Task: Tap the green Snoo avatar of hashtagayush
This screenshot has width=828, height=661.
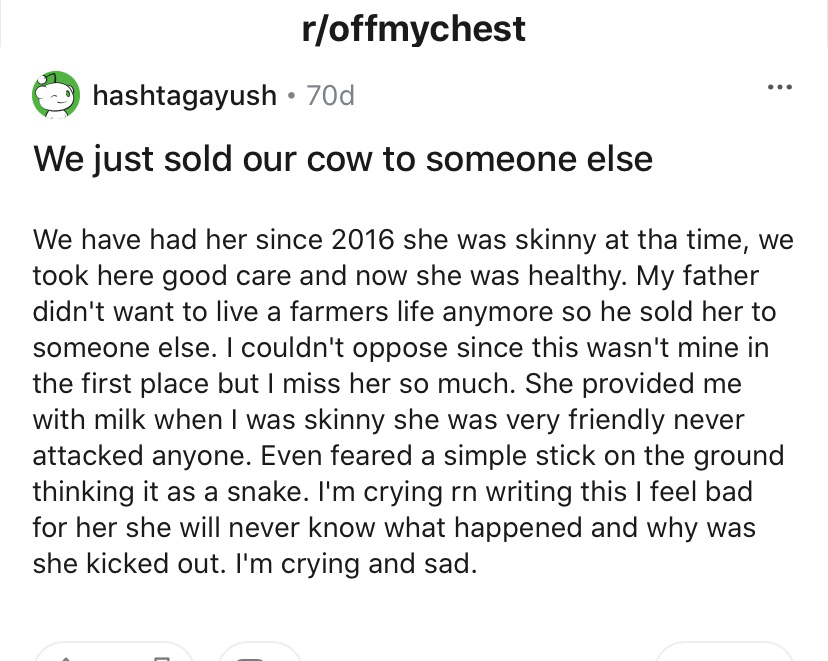Action: coord(57,95)
